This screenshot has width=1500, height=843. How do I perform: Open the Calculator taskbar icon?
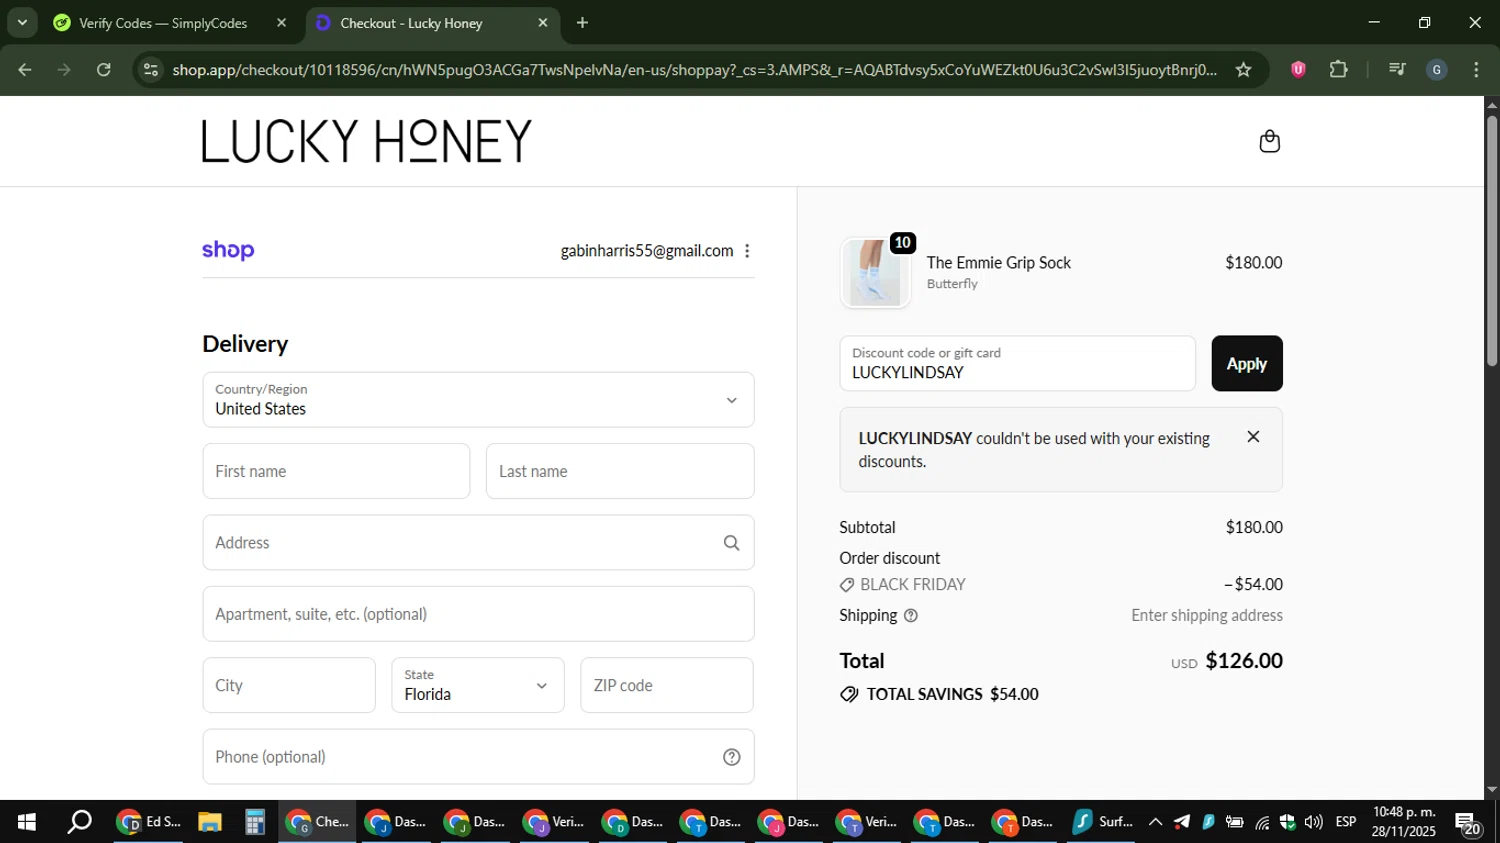click(x=254, y=822)
